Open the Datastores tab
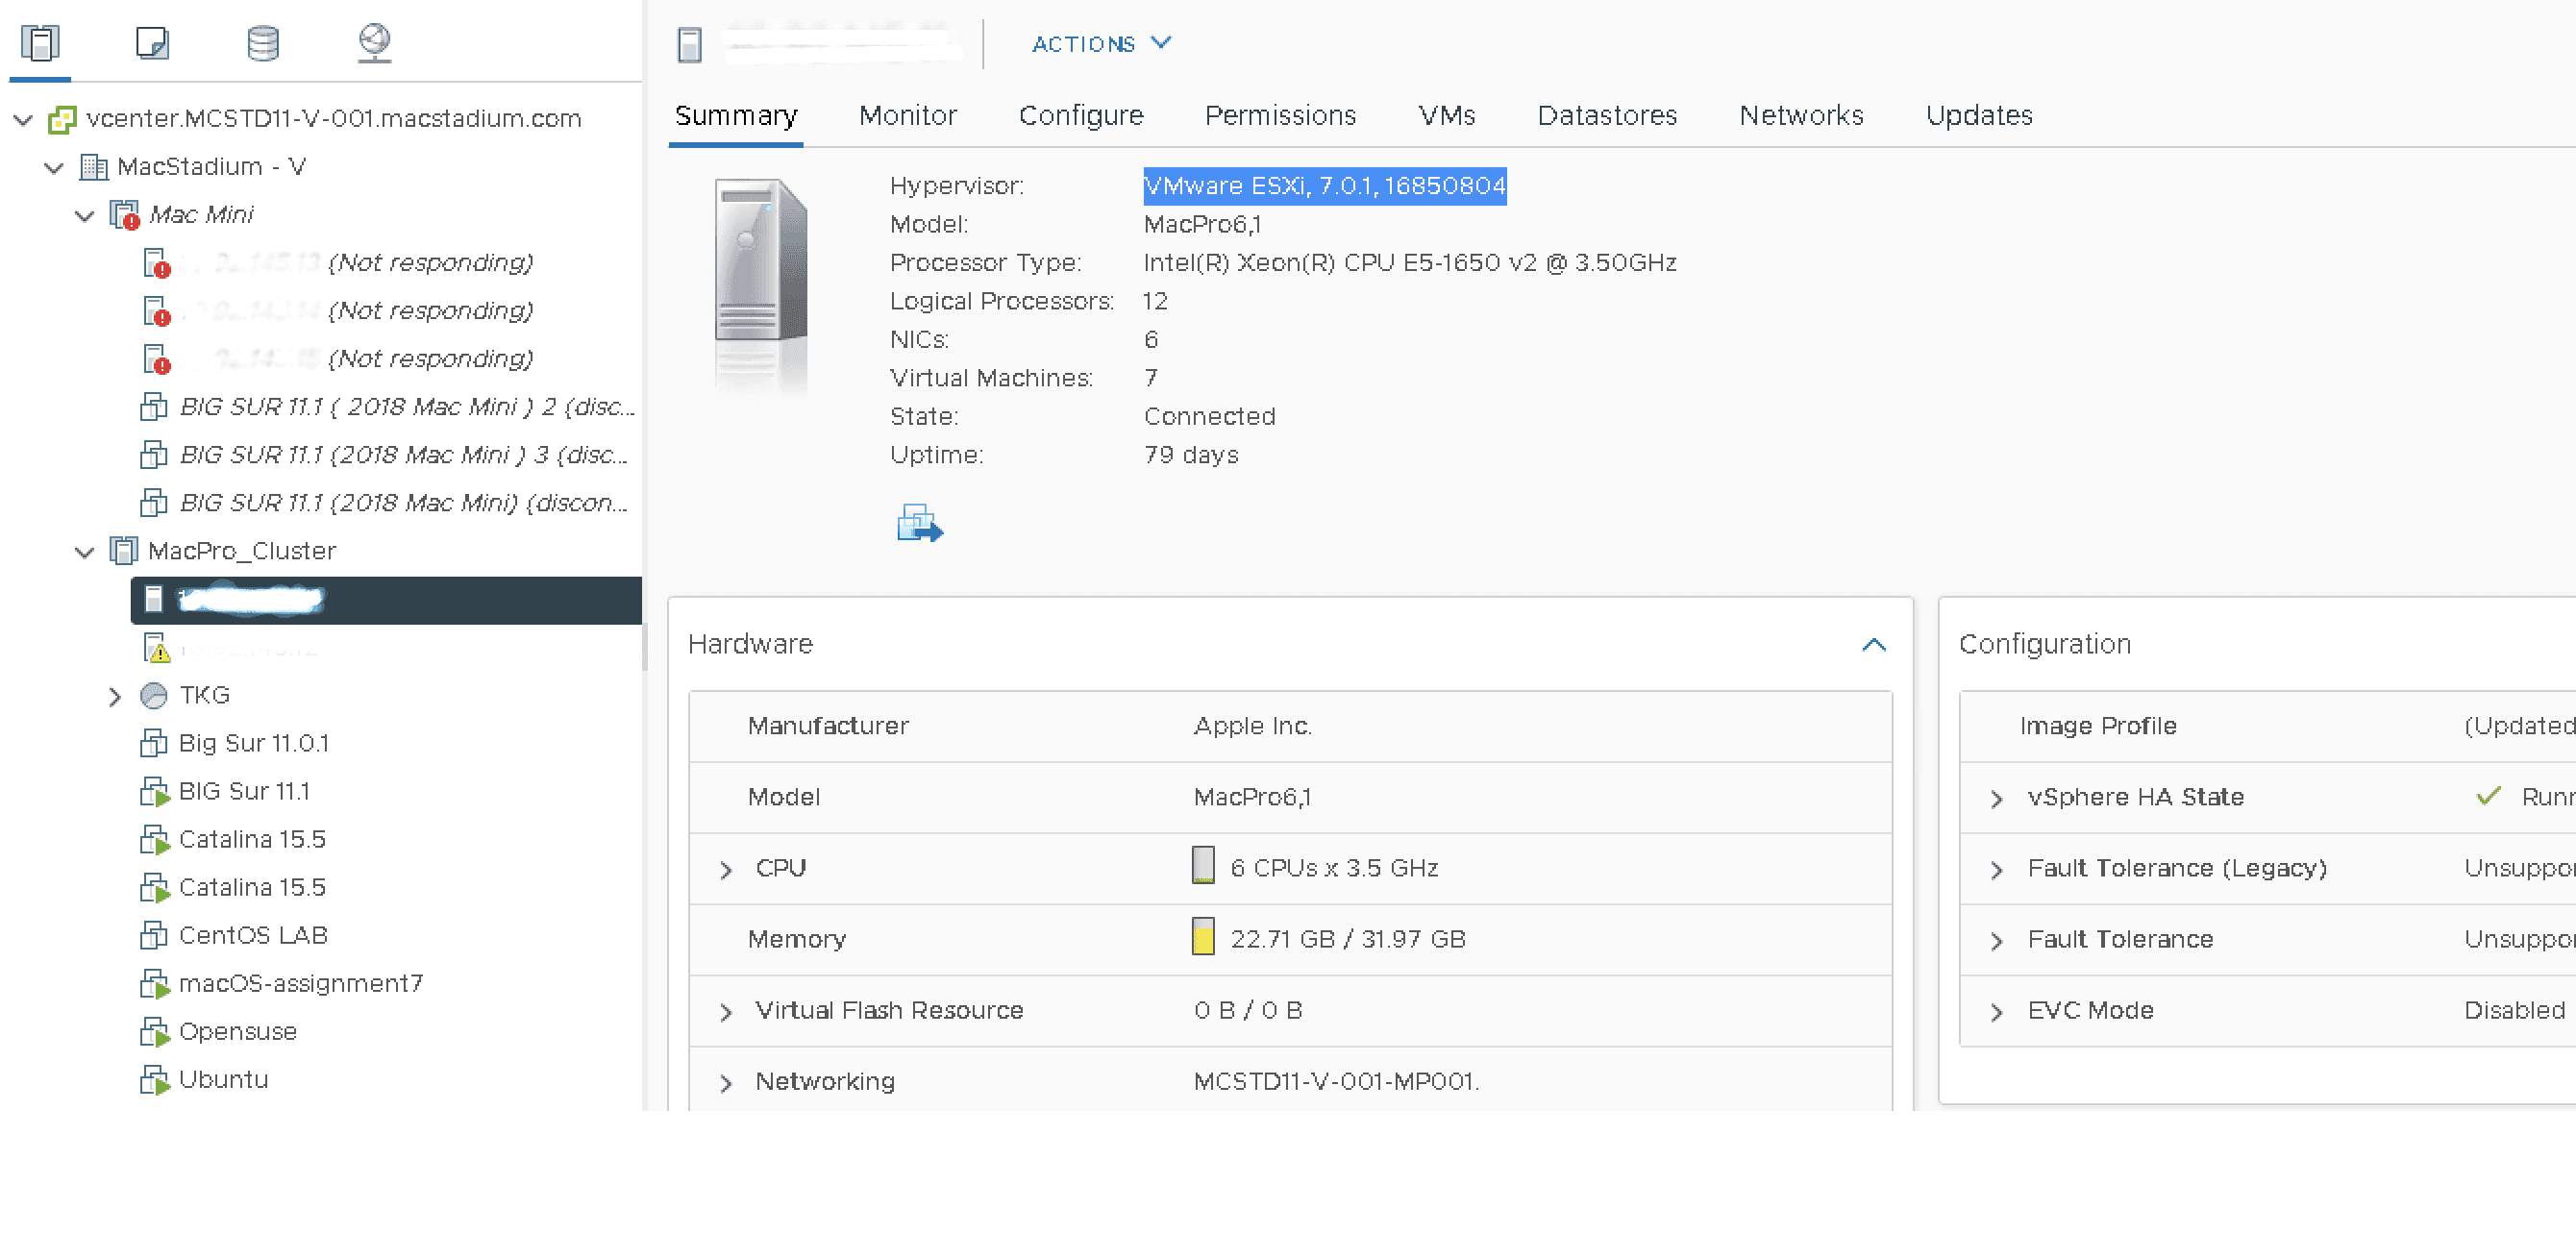The image size is (2576, 1234). [x=1606, y=115]
